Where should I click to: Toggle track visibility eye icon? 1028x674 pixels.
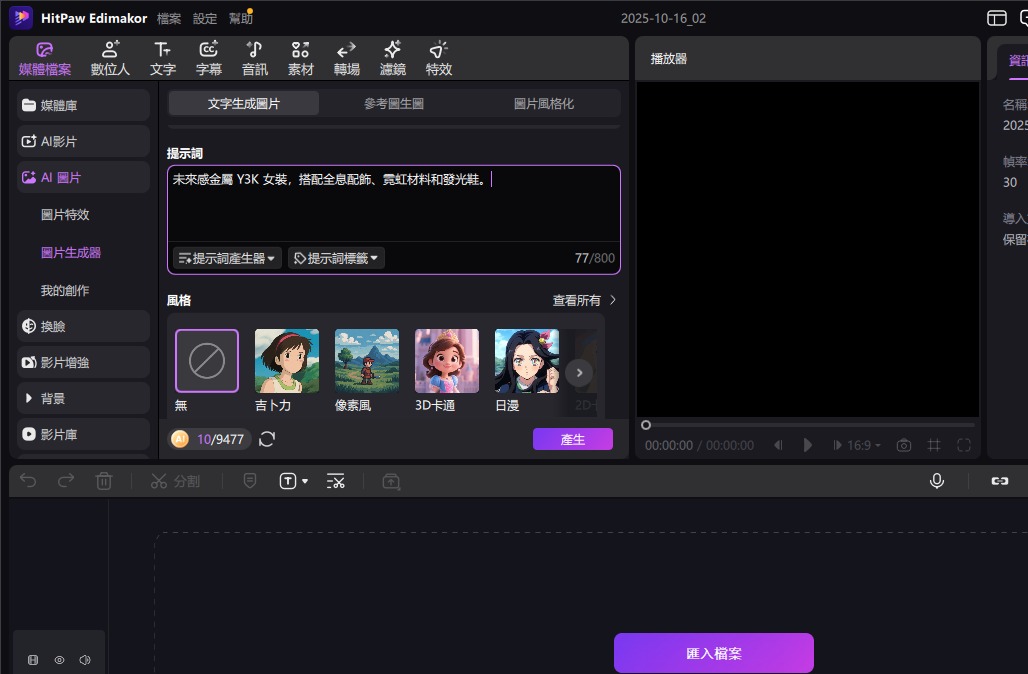[59, 660]
